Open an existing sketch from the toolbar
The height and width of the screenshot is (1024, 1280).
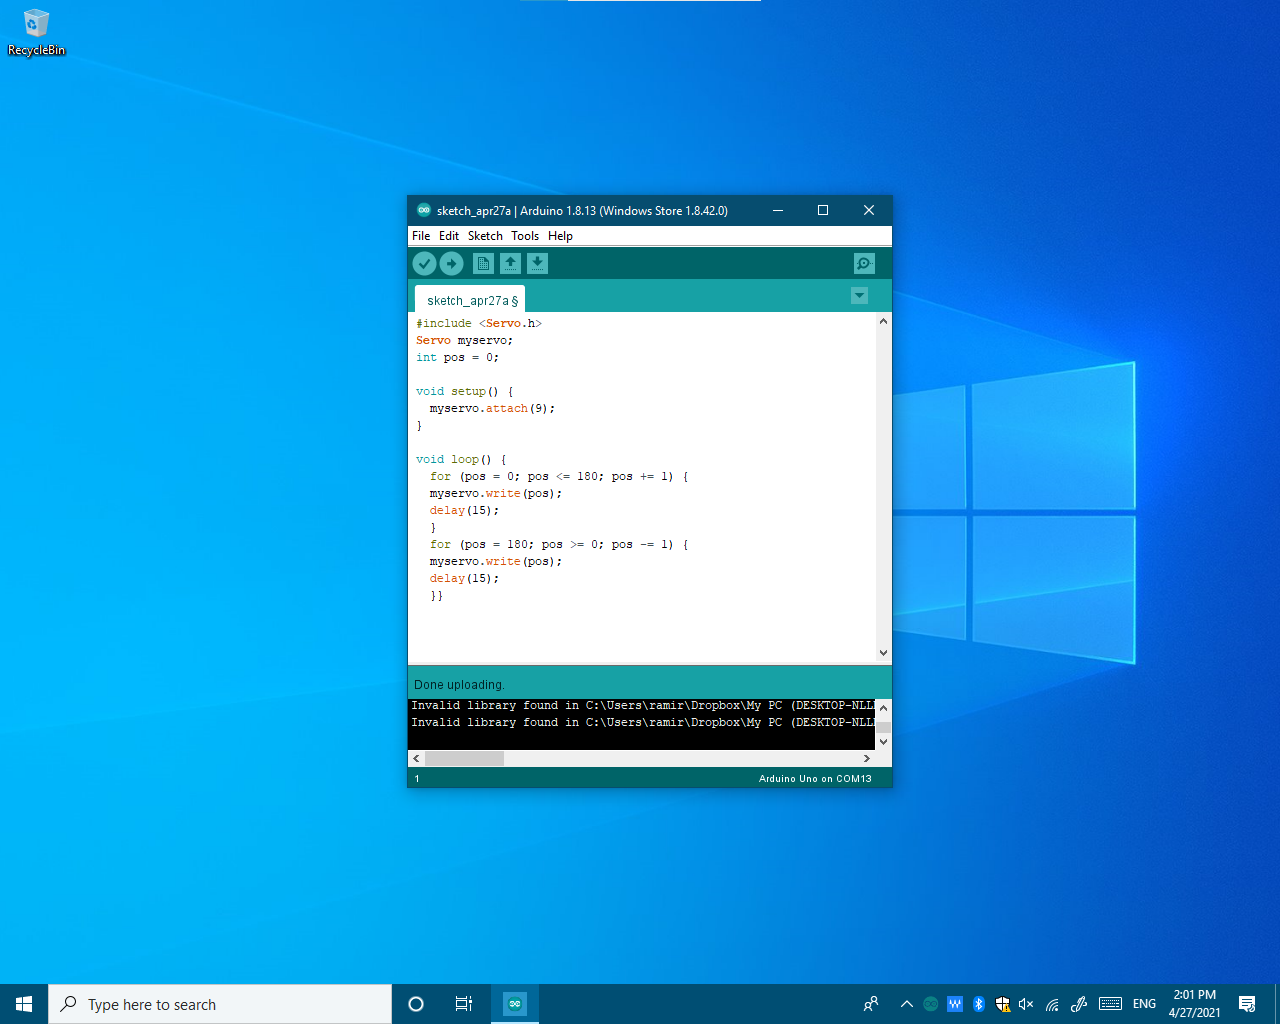click(510, 263)
